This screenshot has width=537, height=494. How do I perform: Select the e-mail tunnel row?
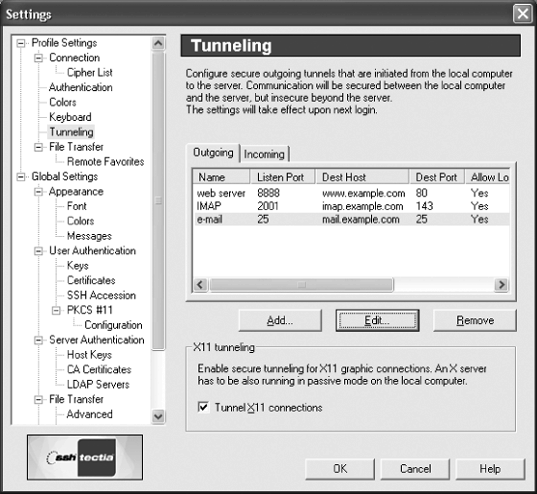click(351, 219)
